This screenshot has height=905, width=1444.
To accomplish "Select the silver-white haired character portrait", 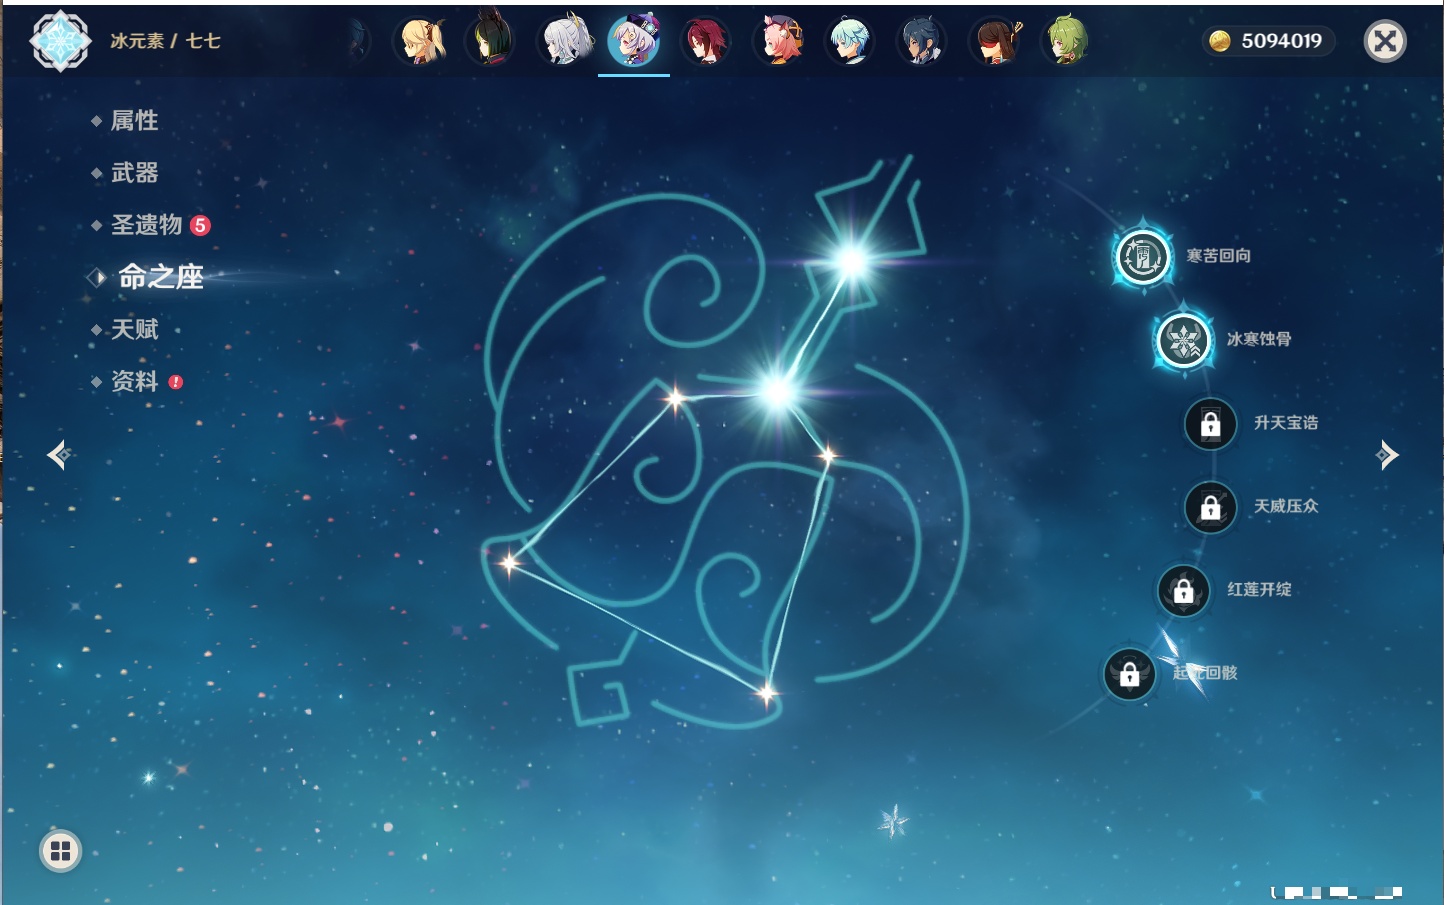I will 565,41.
